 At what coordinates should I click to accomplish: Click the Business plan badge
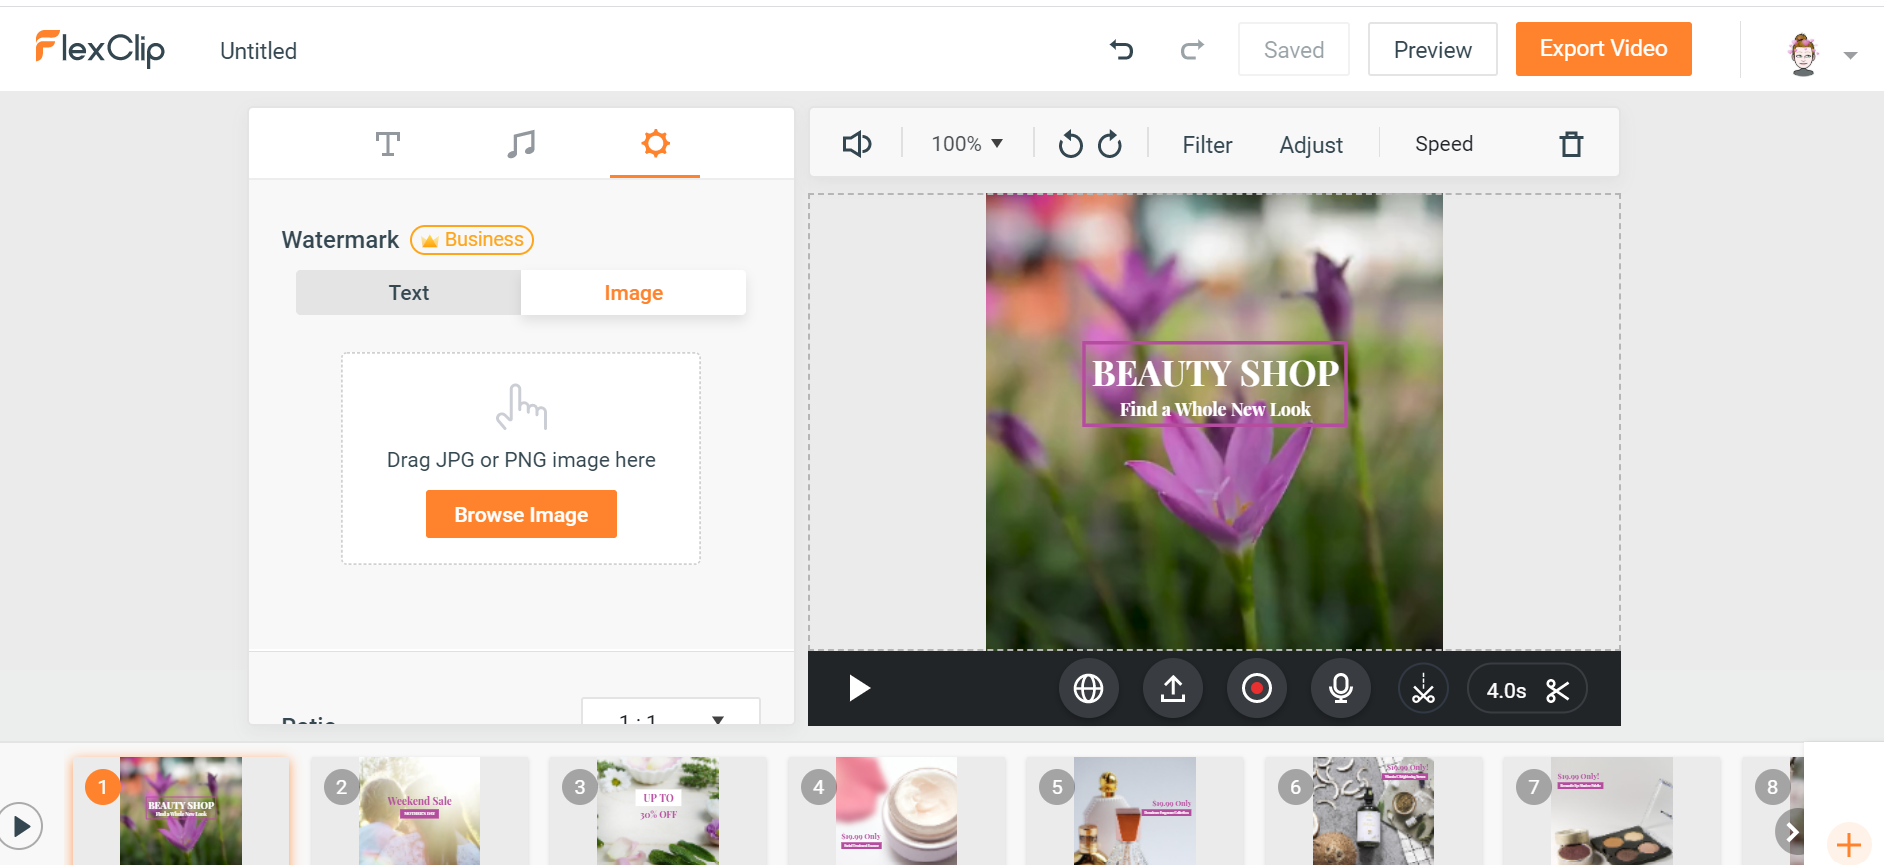click(x=472, y=240)
